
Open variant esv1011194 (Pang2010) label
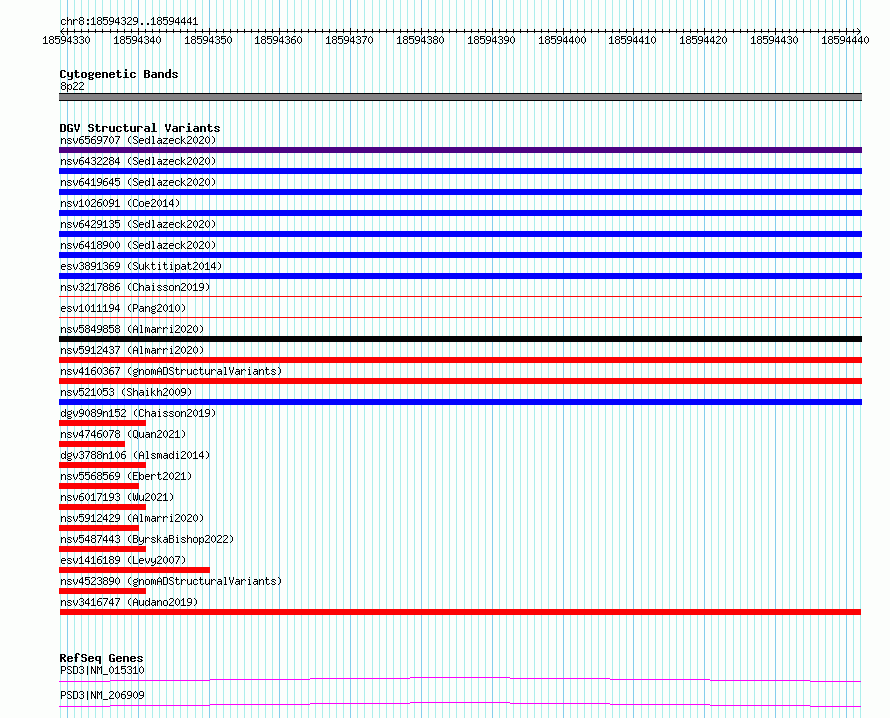pos(123,308)
